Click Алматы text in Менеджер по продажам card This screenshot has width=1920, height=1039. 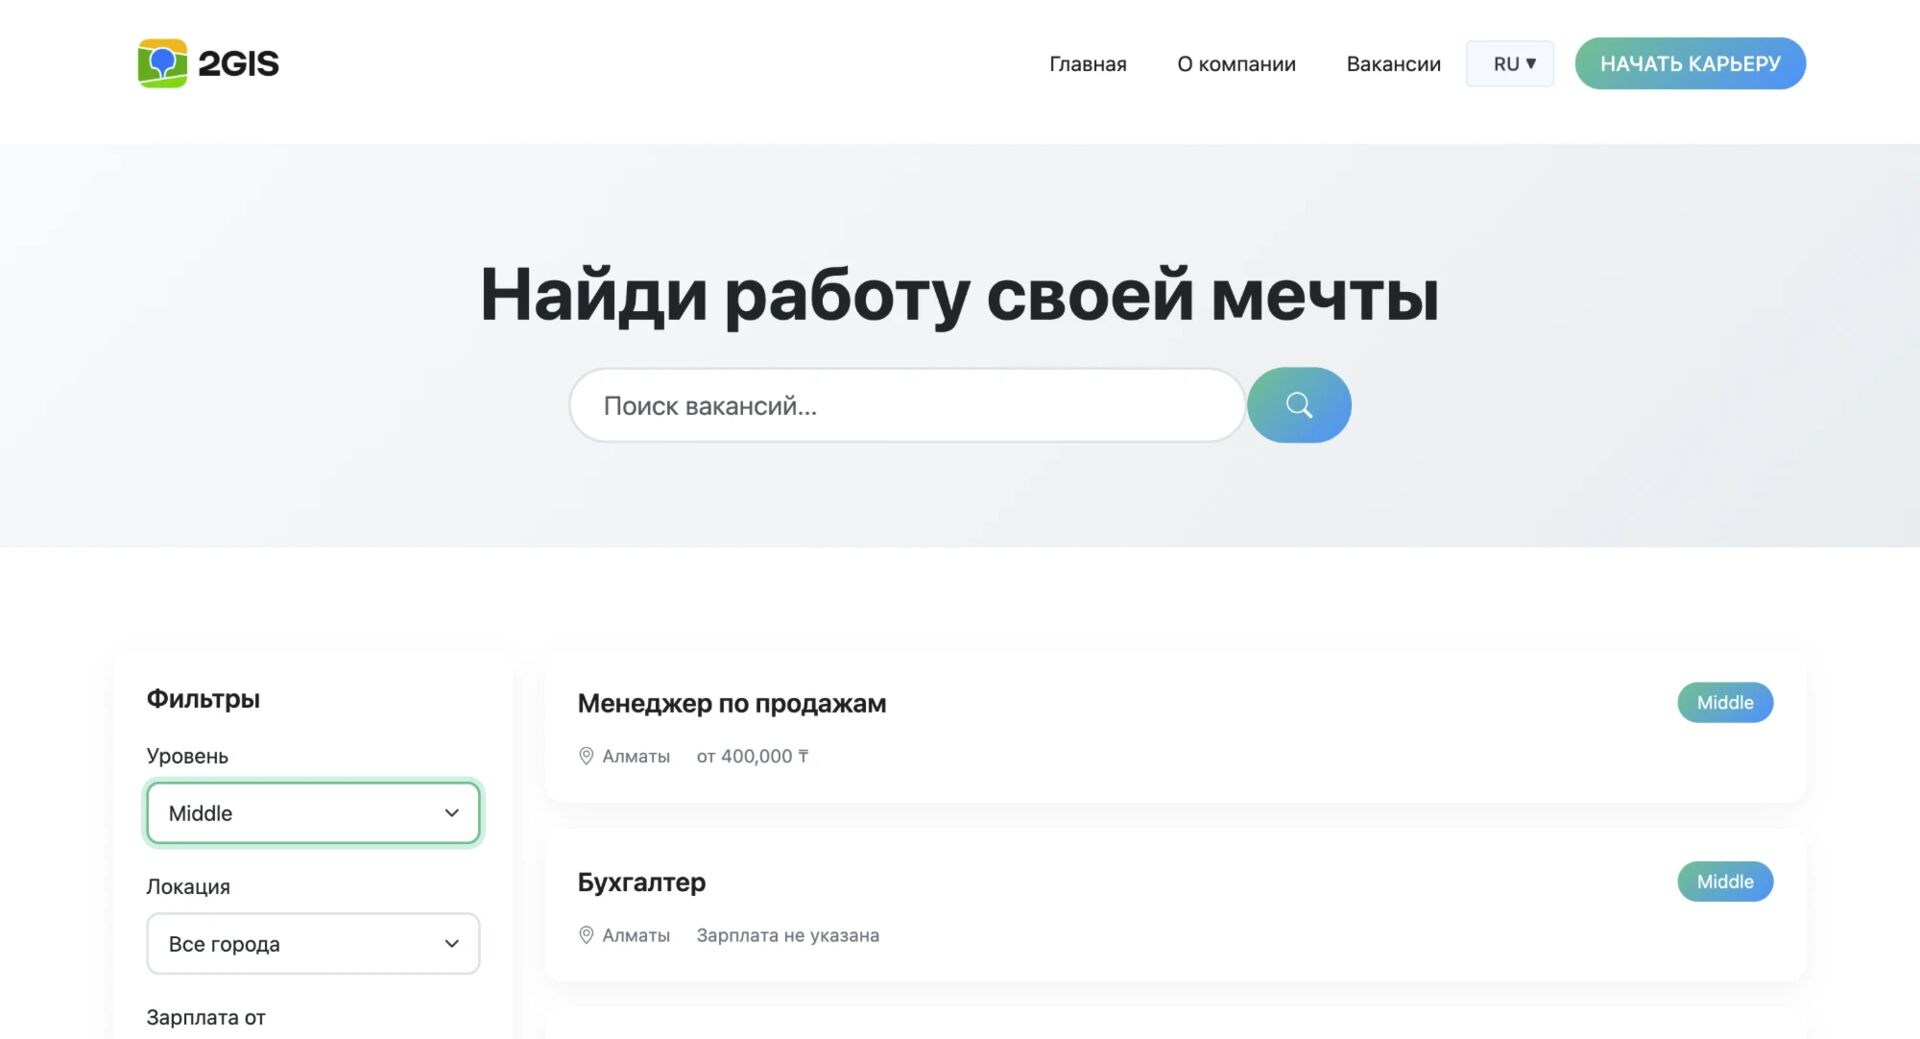[636, 756]
